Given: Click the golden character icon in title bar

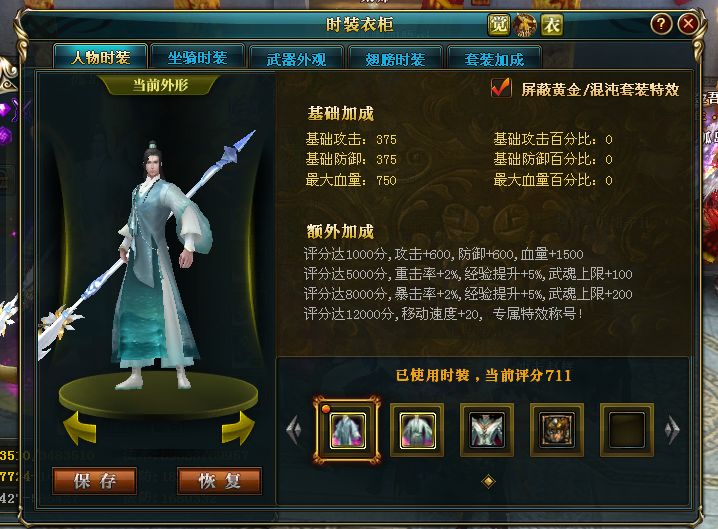Looking at the screenshot, I should point(525,25).
